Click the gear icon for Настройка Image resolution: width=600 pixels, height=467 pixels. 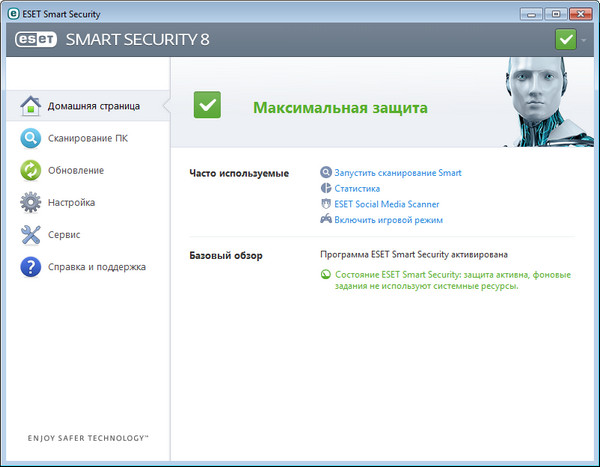point(30,202)
